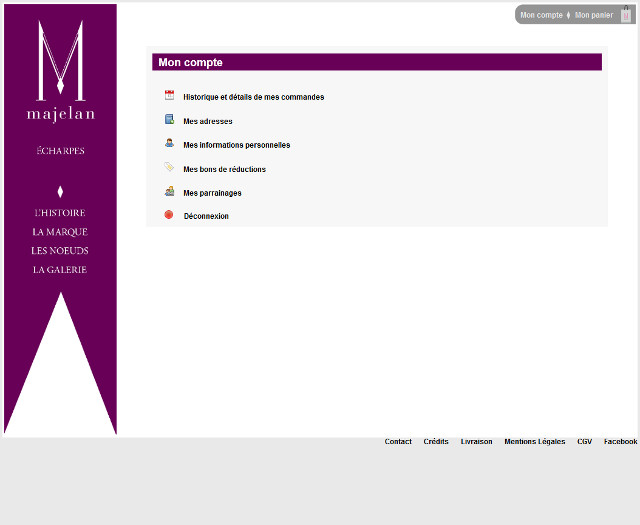The image size is (640, 525).
Task: Click the personal information user icon
Action: (x=169, y=143)
